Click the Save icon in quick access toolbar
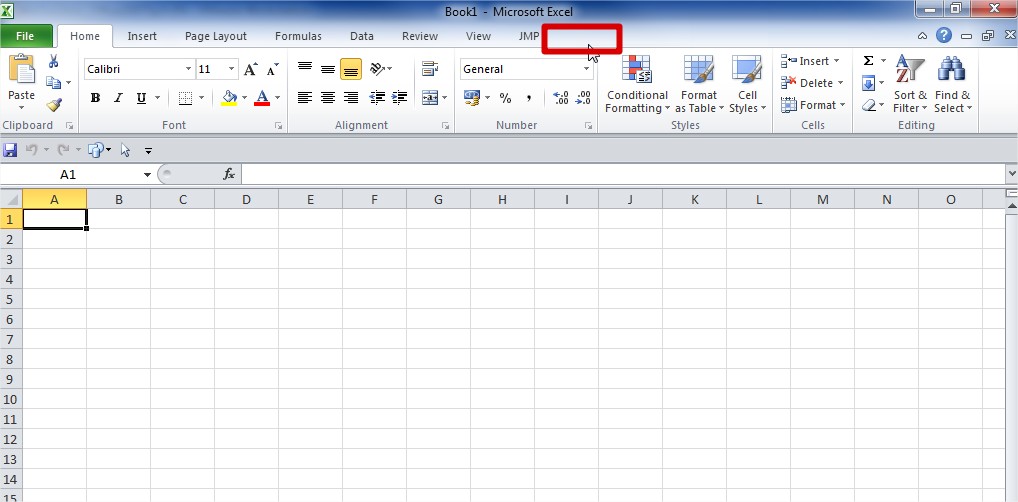The height and width of the screenshot is (502, 1018). tap(10, 150)
